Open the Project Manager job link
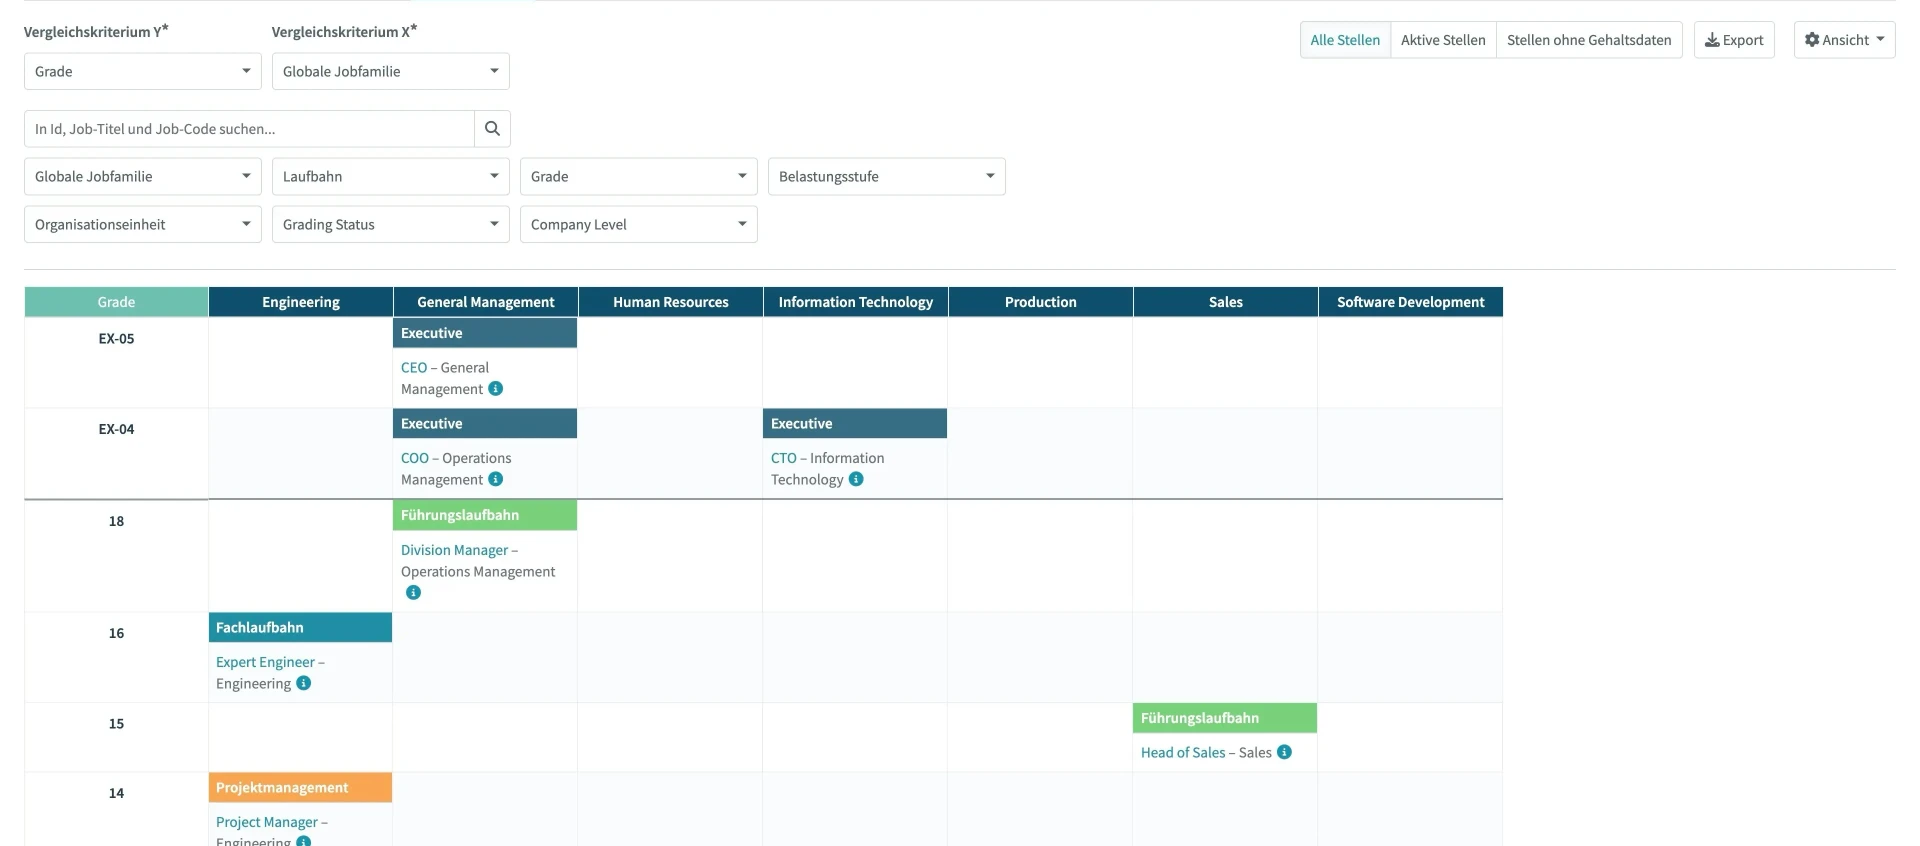1920x846 pixels. click(267, 822)
